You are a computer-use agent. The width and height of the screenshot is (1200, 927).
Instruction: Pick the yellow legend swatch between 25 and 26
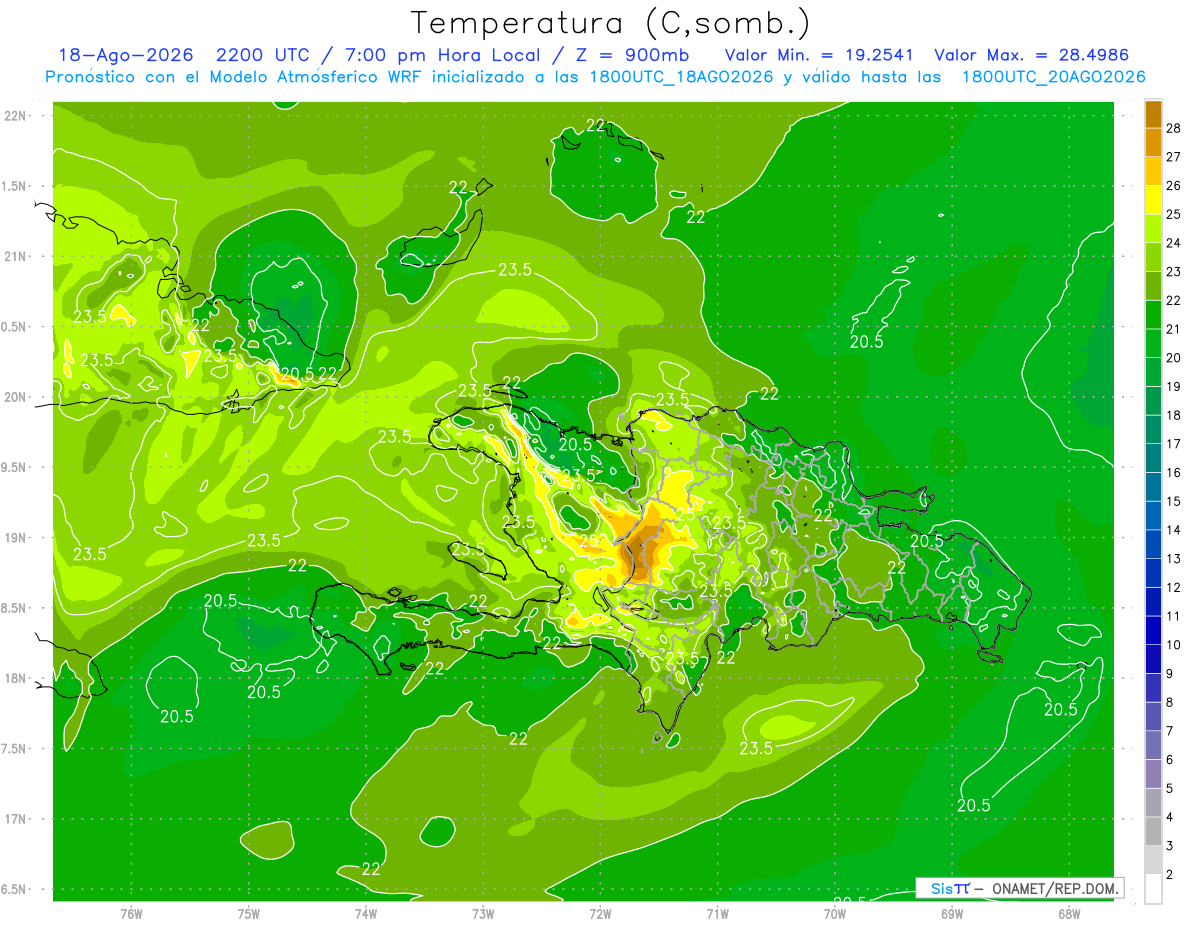point(1153,200)
